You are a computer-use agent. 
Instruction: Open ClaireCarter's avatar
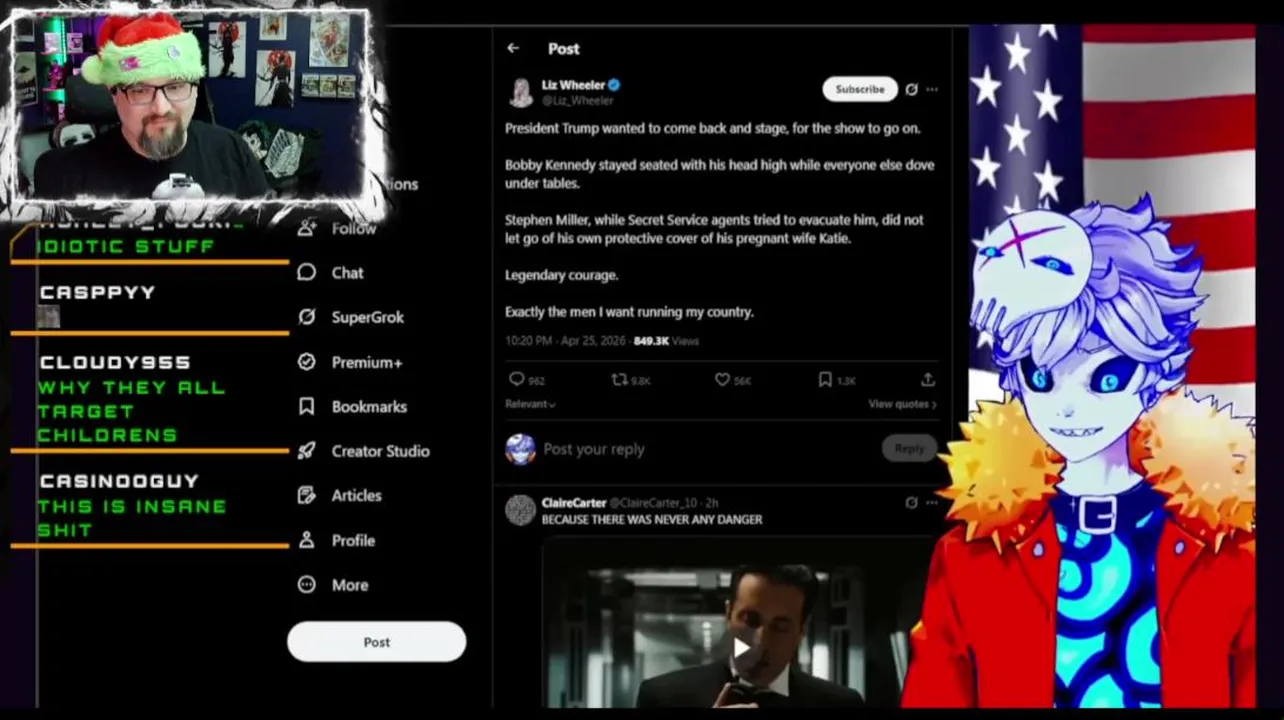tap(520, 510)
